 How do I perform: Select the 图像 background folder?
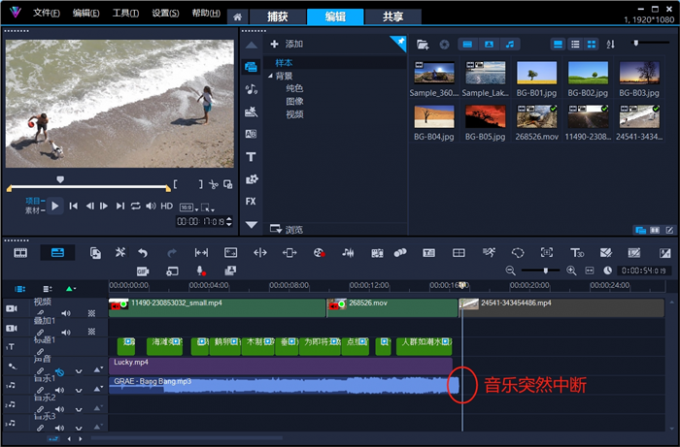(294, 101)
